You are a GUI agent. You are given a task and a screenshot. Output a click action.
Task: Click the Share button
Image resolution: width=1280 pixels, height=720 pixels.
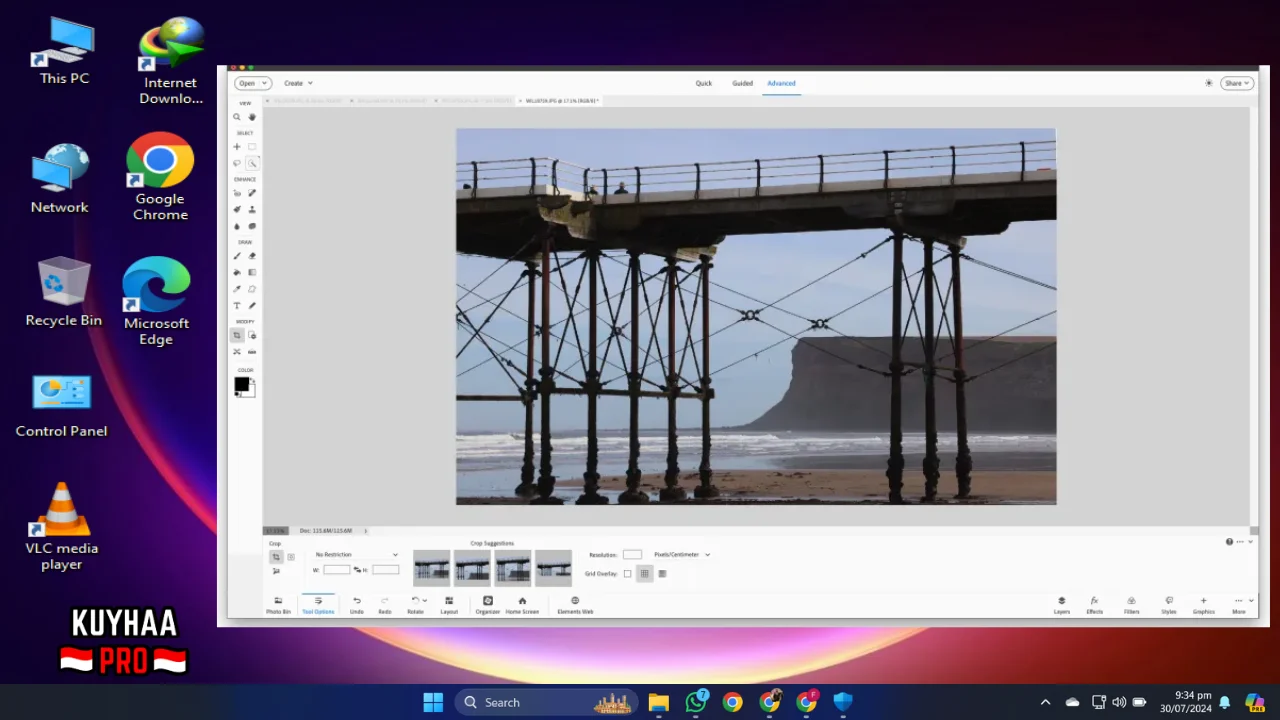1237,83
